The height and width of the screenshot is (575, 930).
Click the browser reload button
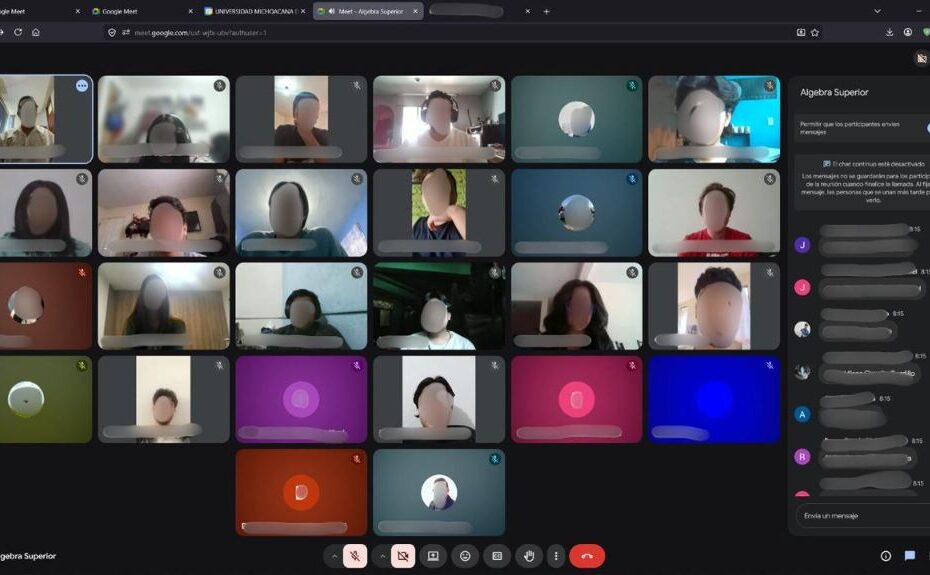18,32
